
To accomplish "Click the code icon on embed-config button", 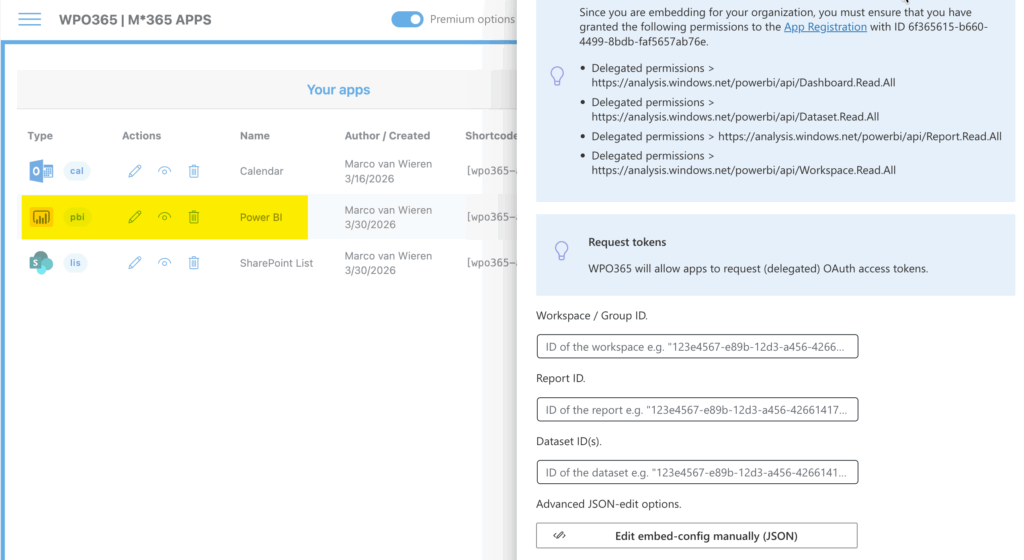I will click(x=559, y=535).
